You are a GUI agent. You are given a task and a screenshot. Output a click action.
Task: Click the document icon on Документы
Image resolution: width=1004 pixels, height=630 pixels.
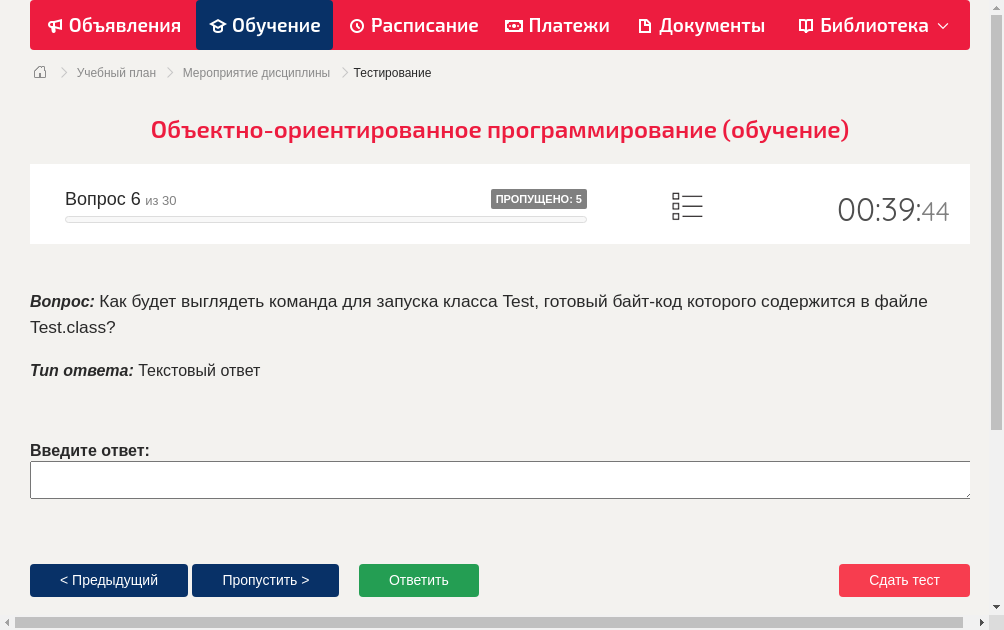[643, 25]
